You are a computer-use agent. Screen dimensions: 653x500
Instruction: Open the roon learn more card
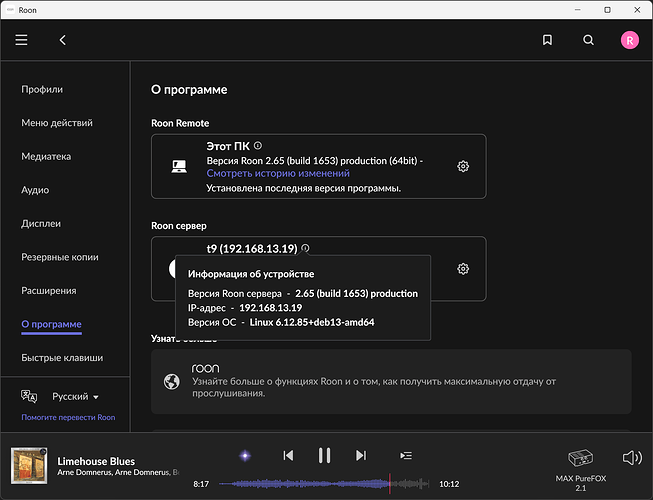[x=391, y=381]
